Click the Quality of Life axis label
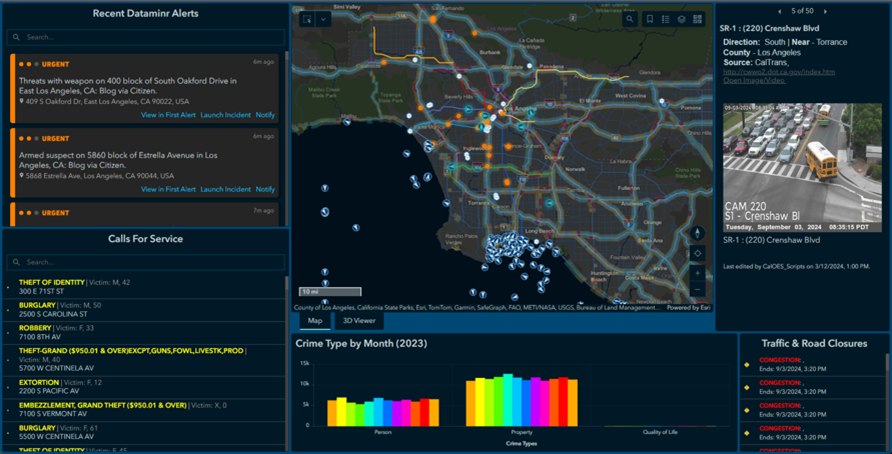This screenshot has width=892, height=454. (x=660, y=432)
